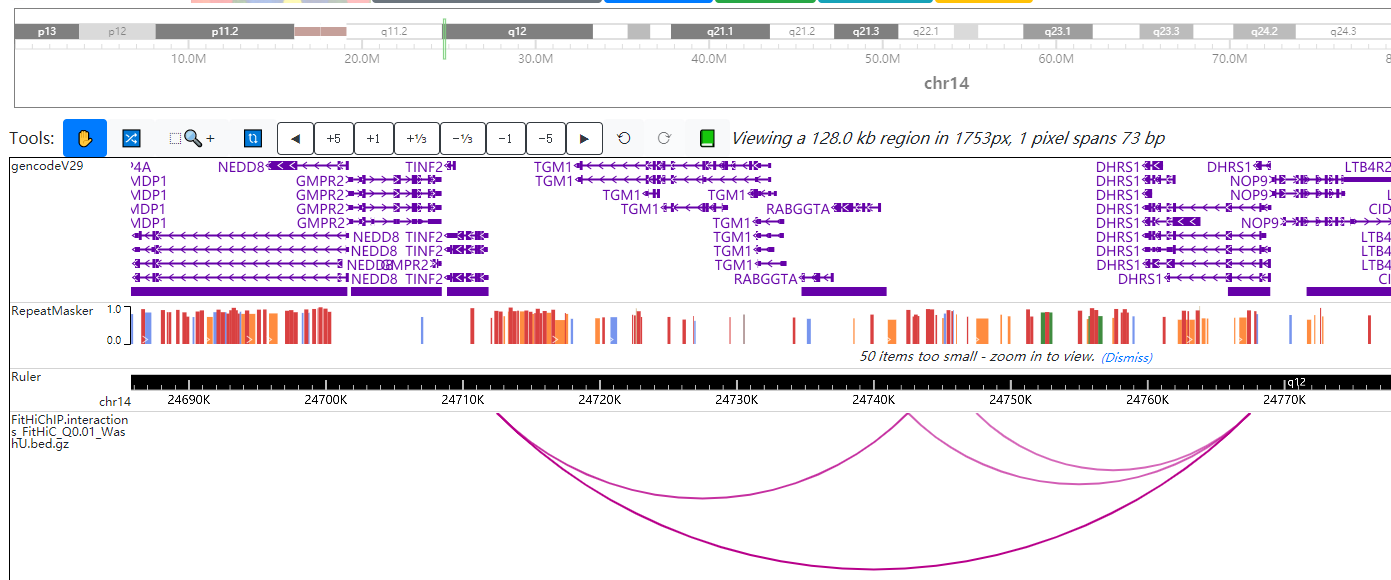The height and width of the screenshot is (580, 1391).
Task: Select the hand drag tool
Action: click(85, 138)
